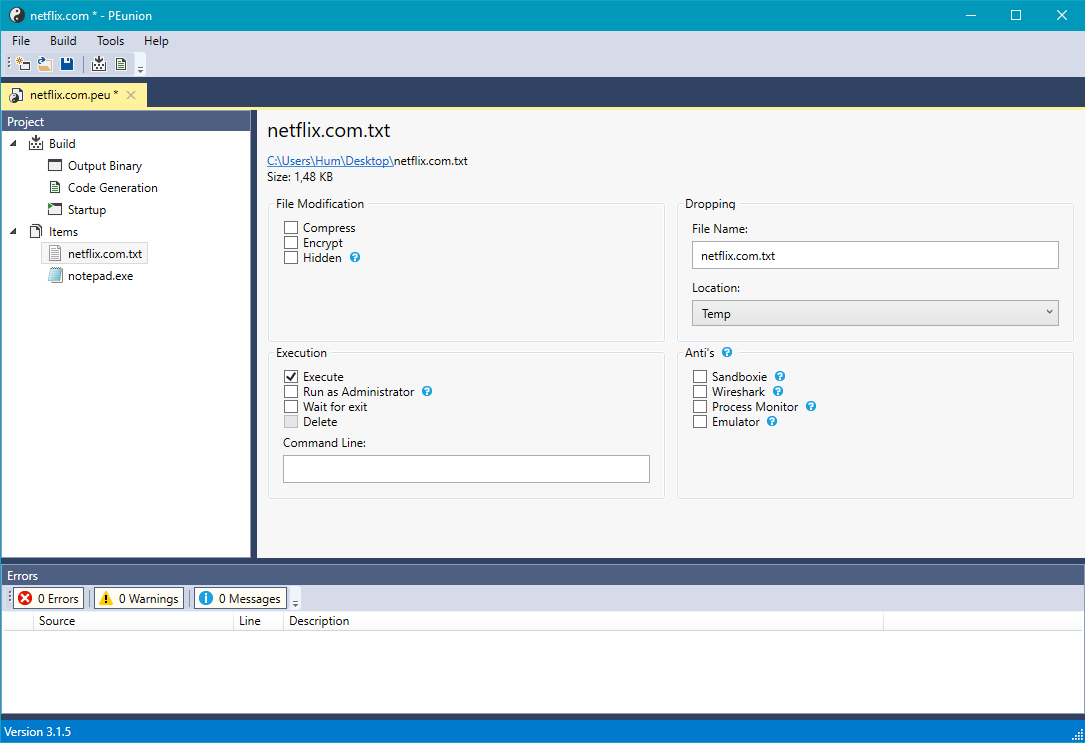
Task: Click the PEunion yin-yang title bar icon
Action: click(17, 15)
